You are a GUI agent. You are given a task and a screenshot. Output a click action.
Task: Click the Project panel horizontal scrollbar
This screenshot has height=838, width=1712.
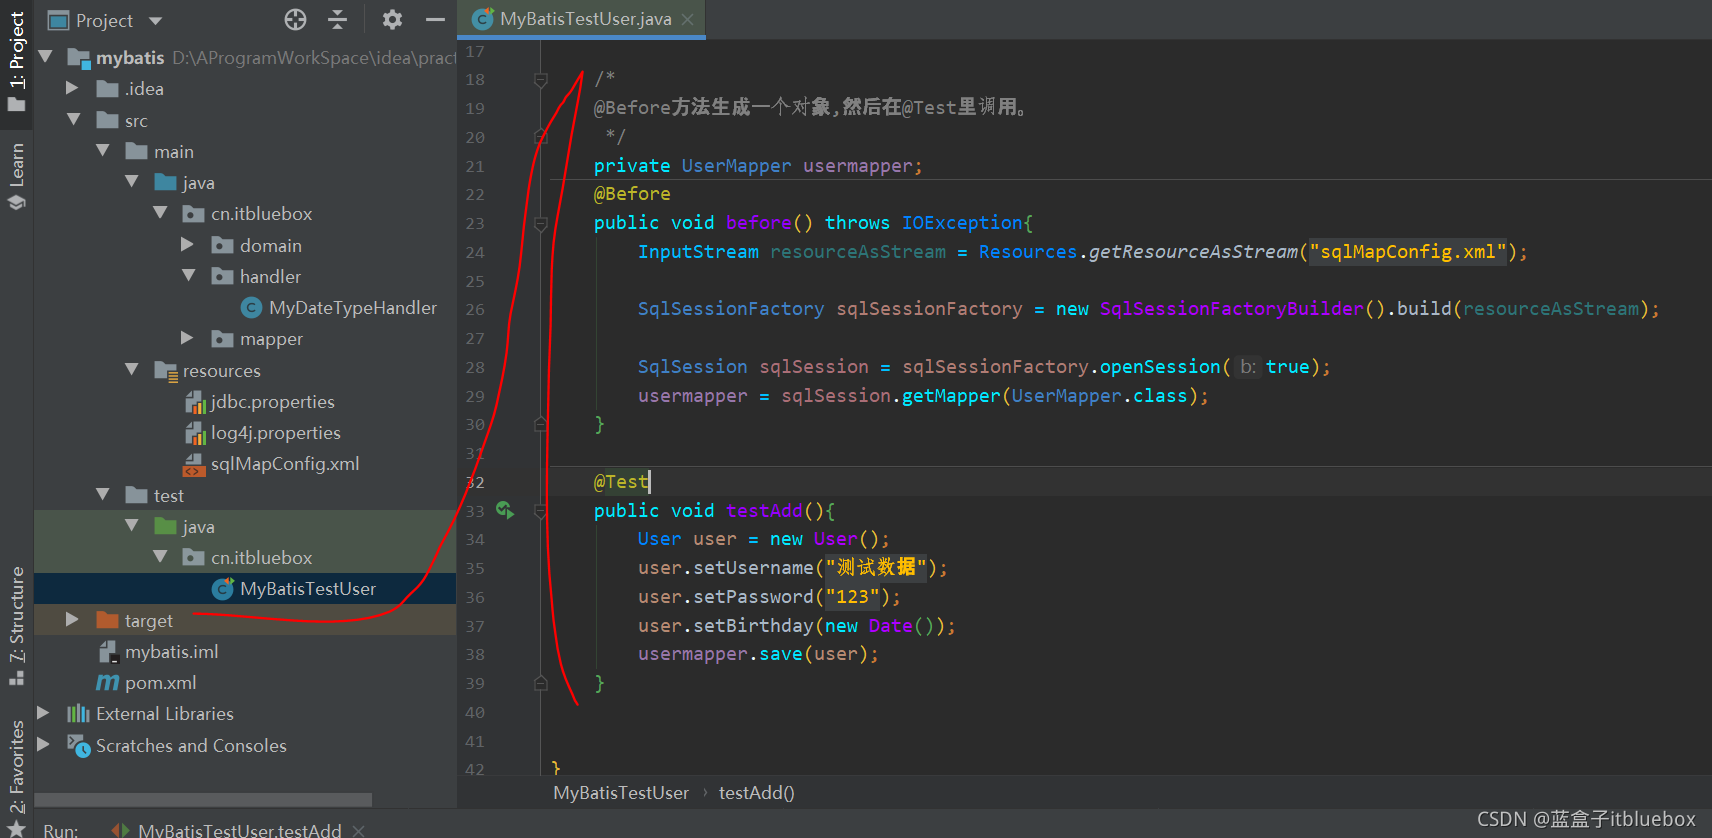click(x=203, y=800)
